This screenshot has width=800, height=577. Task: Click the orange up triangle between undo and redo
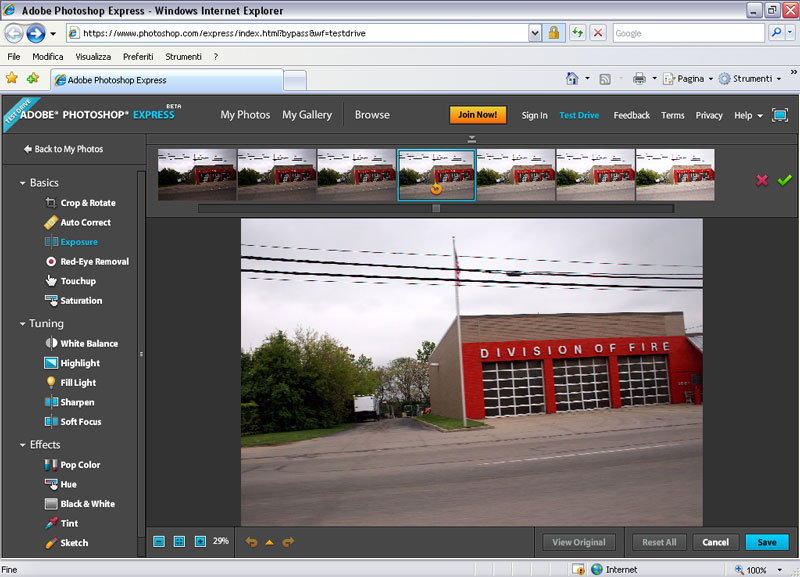coord(269,542)
